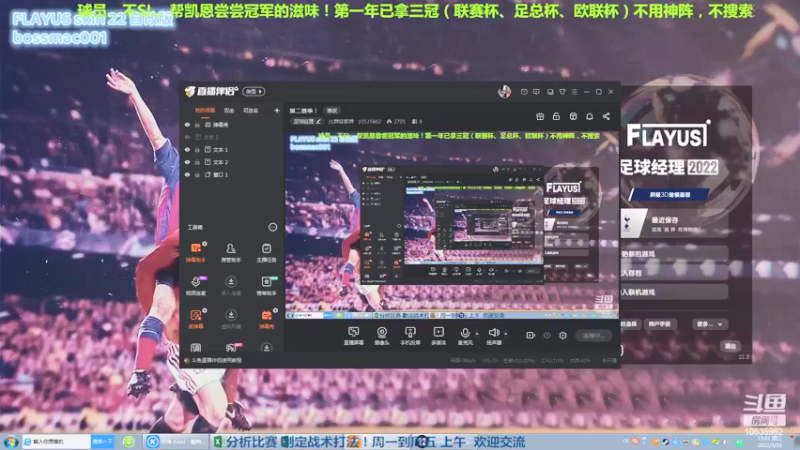
Task: Toggle visibility of 文本 2 source
Action: pyautogui.click(x=187, y=162)
